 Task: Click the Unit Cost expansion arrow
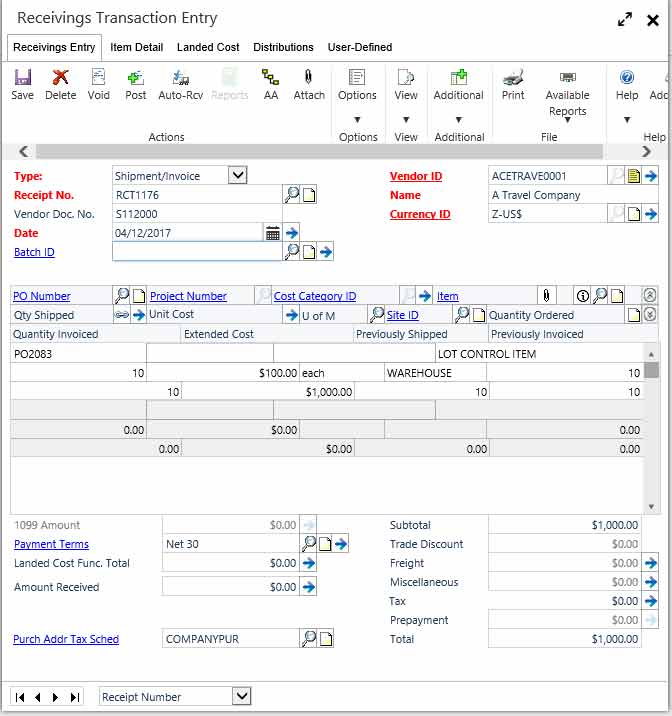tap(292, 315)
